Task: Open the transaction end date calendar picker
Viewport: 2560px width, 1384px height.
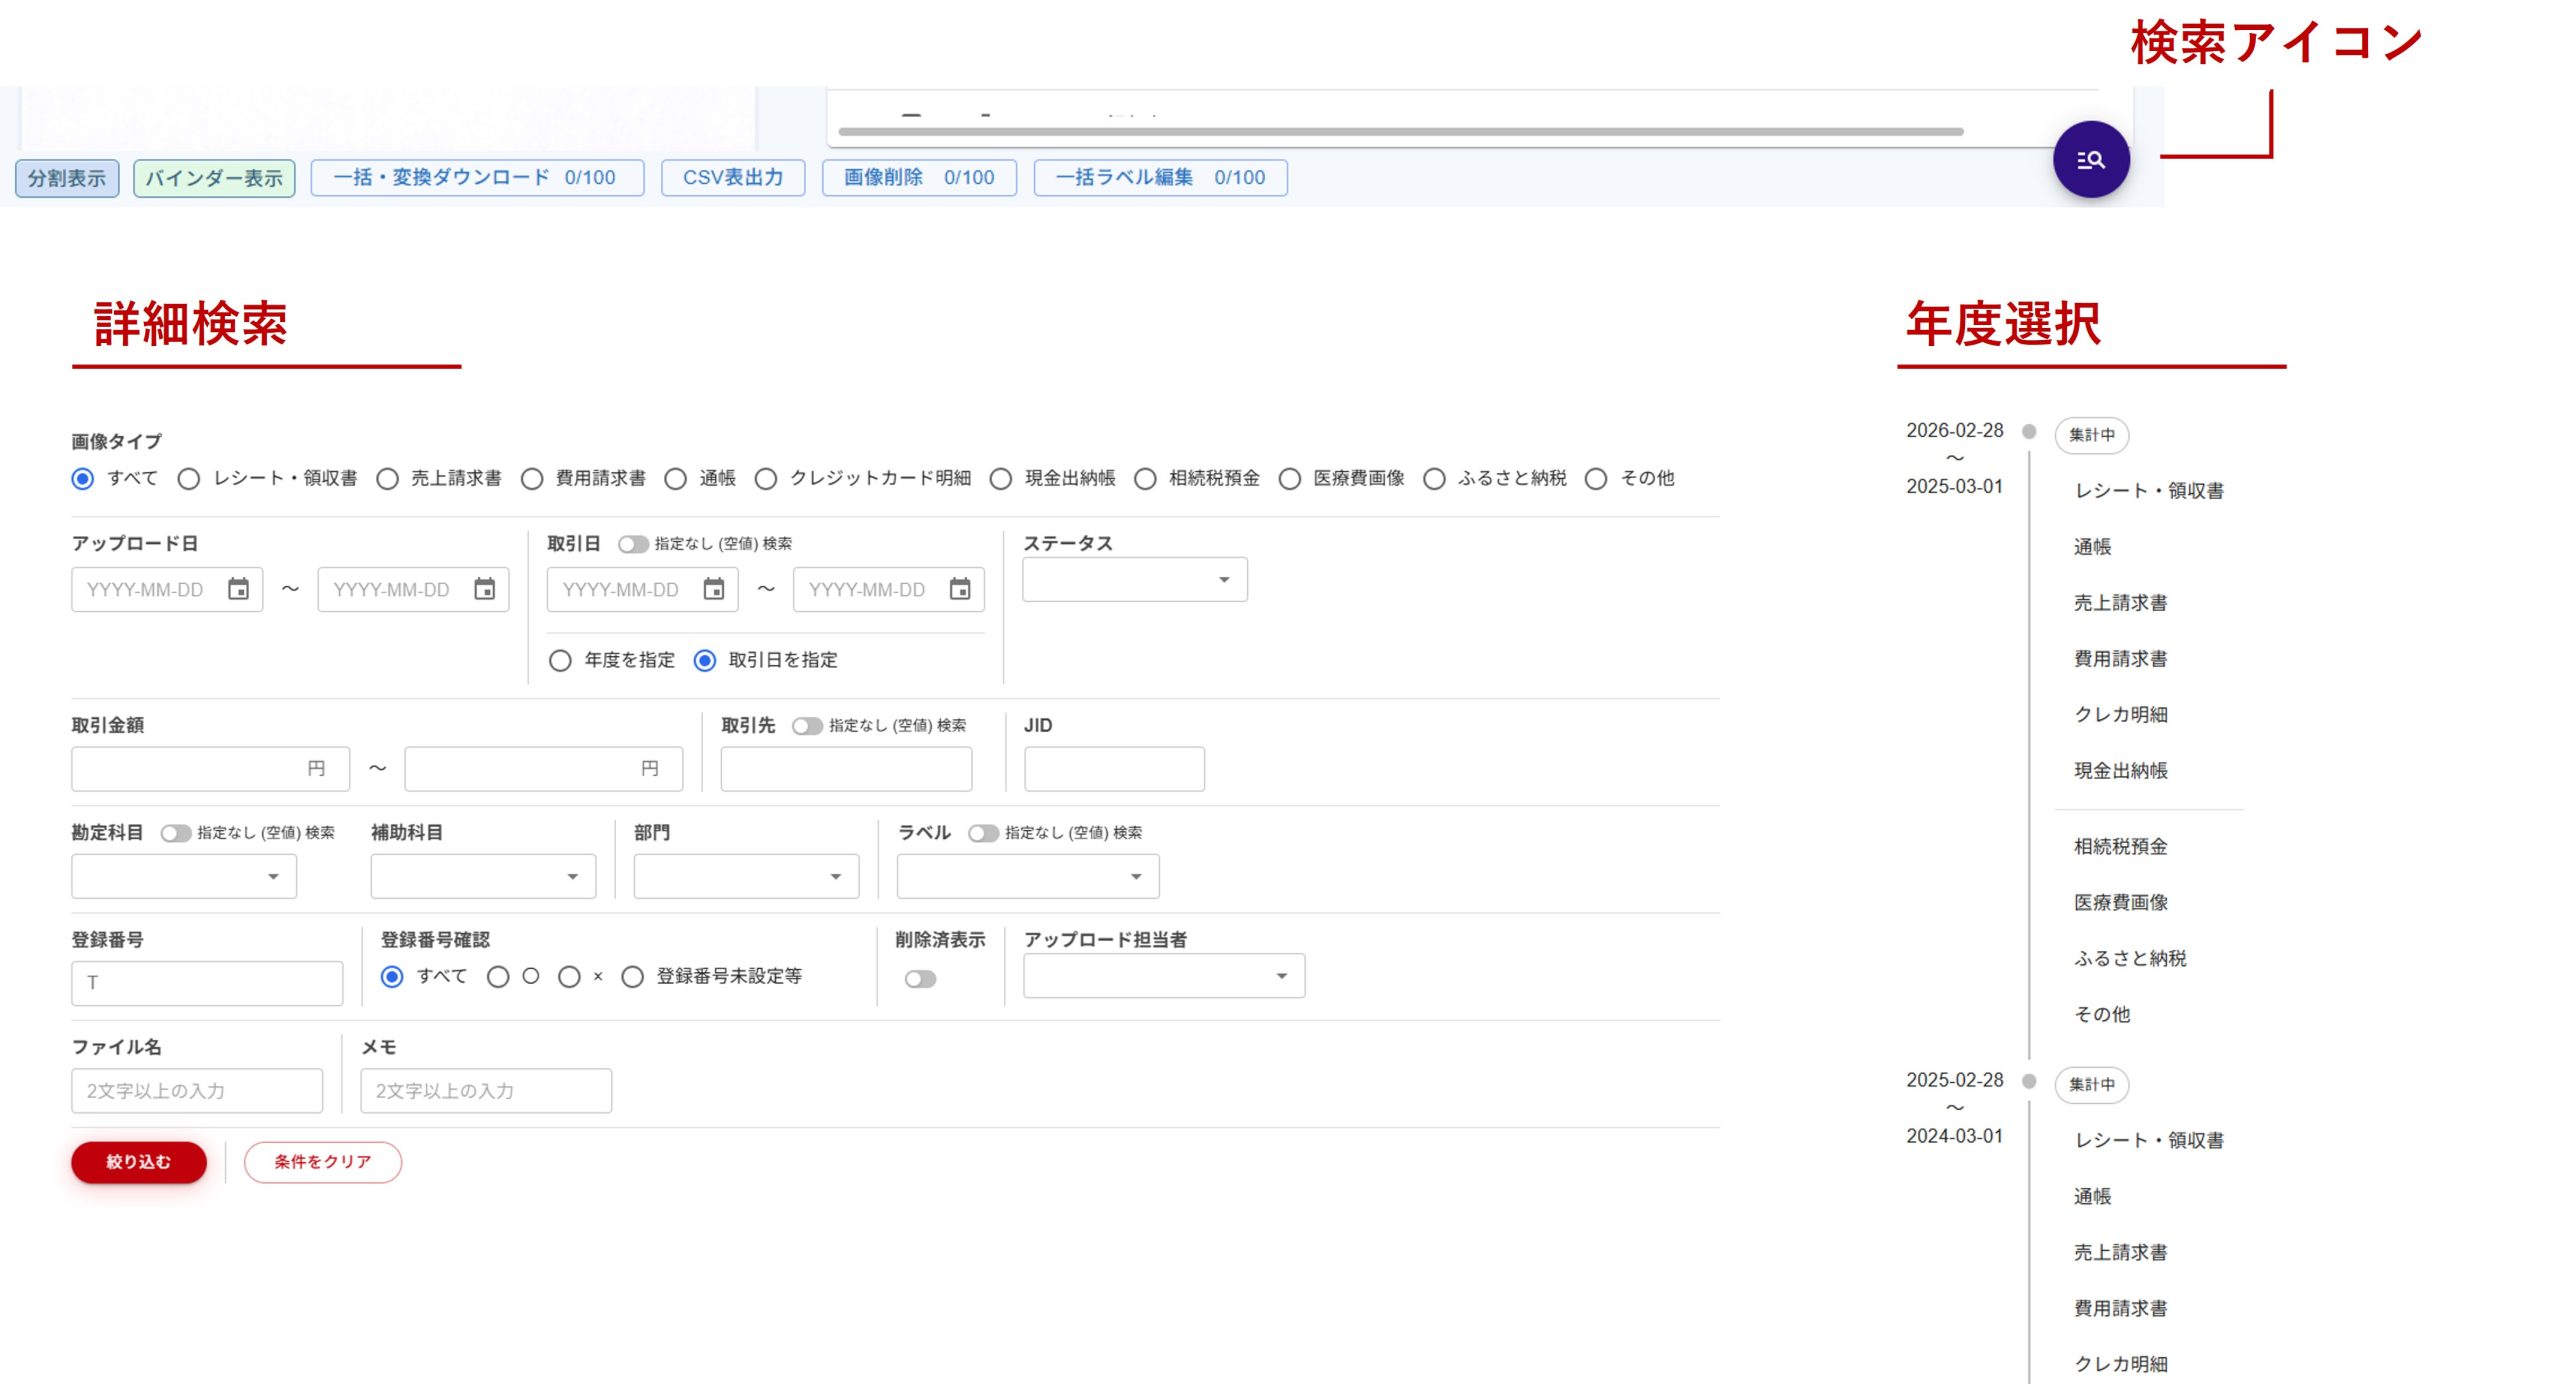Action: click(959, 589)
